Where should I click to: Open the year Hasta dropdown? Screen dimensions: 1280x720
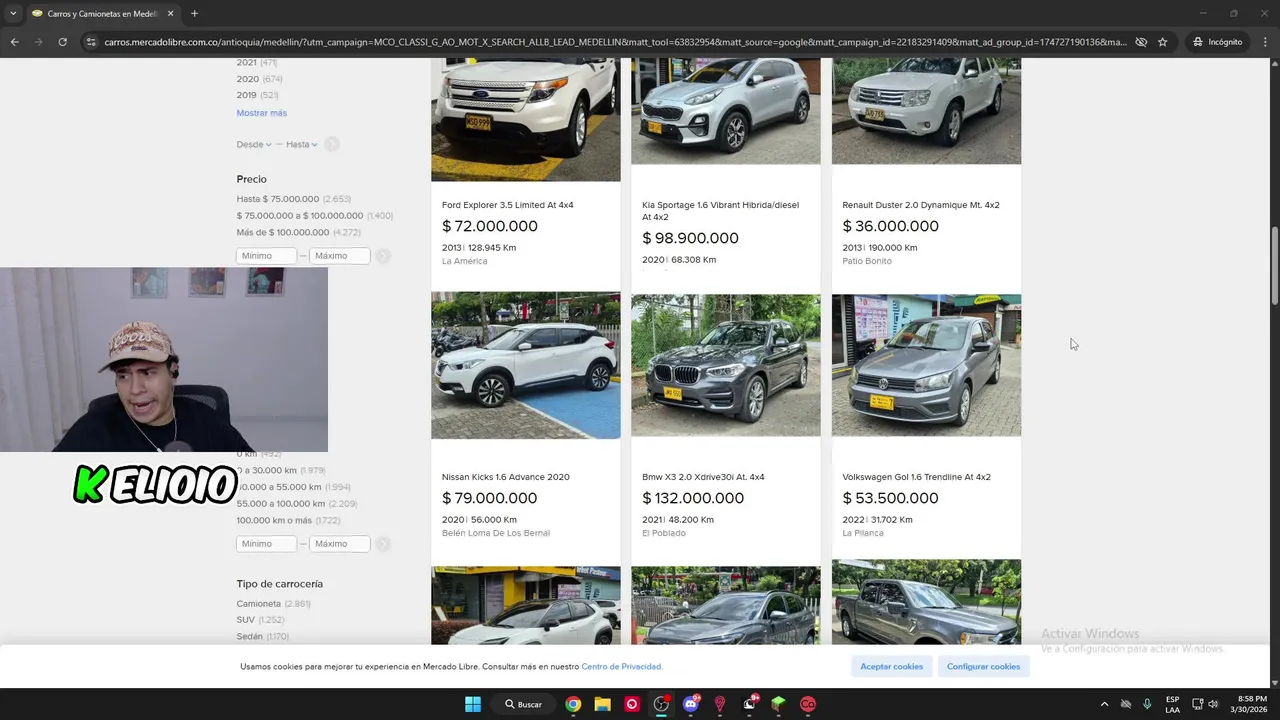[x=301, y=144]
